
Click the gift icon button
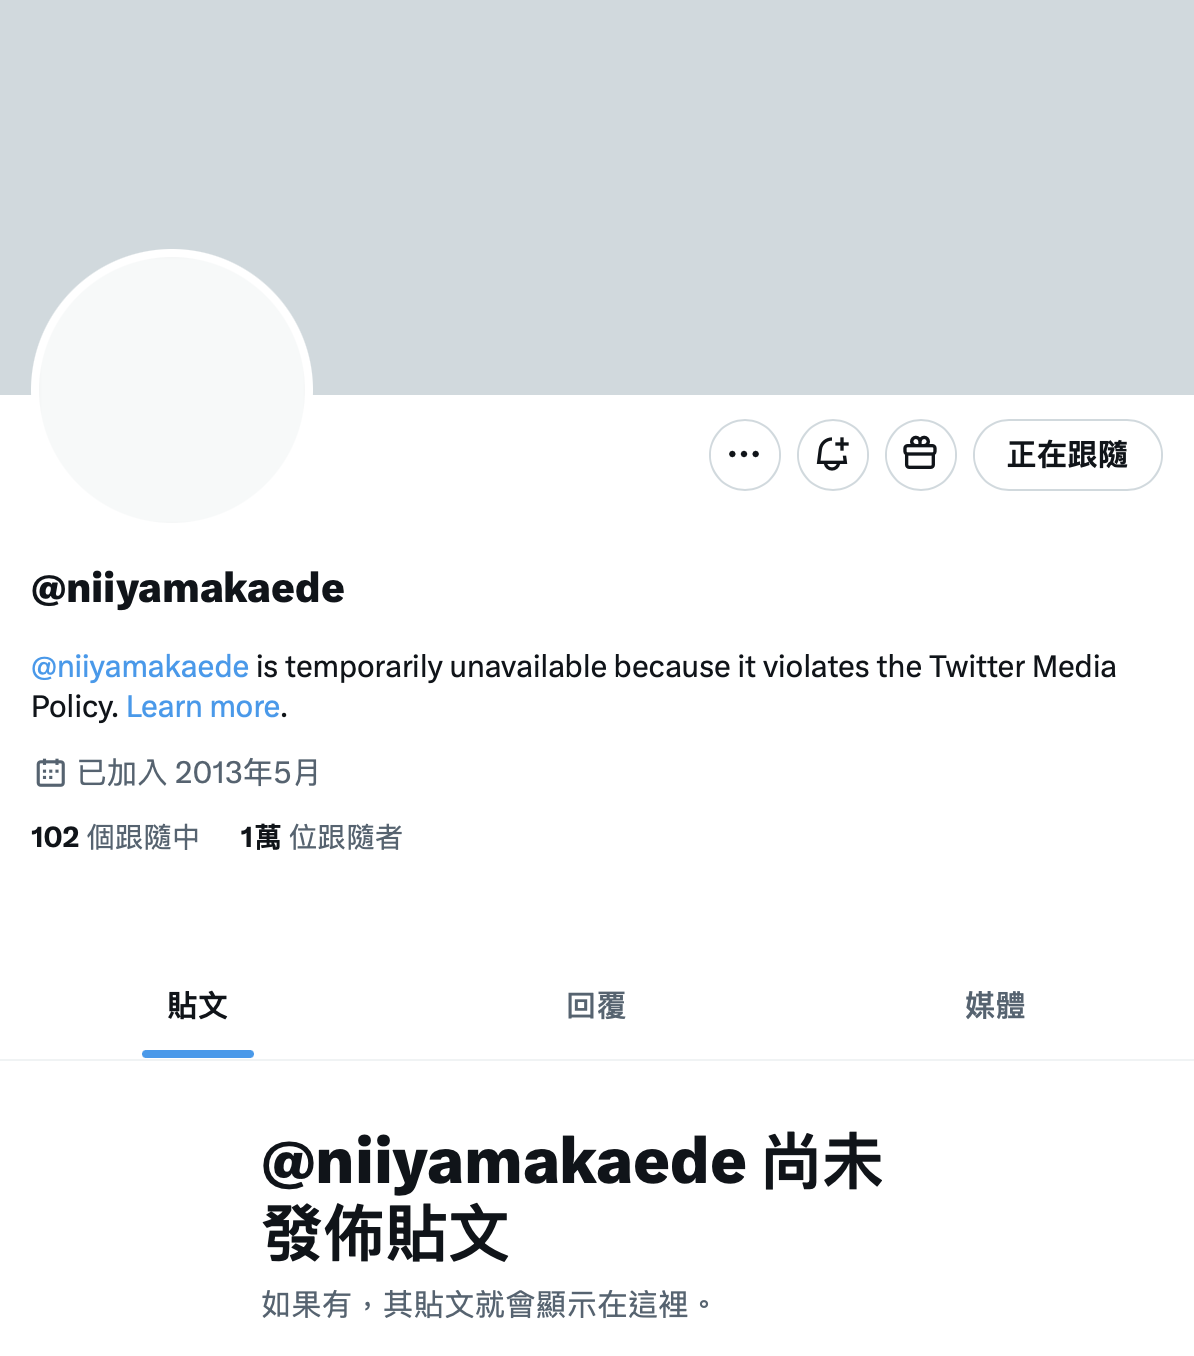pyautogui.click(x=921, y=455)
